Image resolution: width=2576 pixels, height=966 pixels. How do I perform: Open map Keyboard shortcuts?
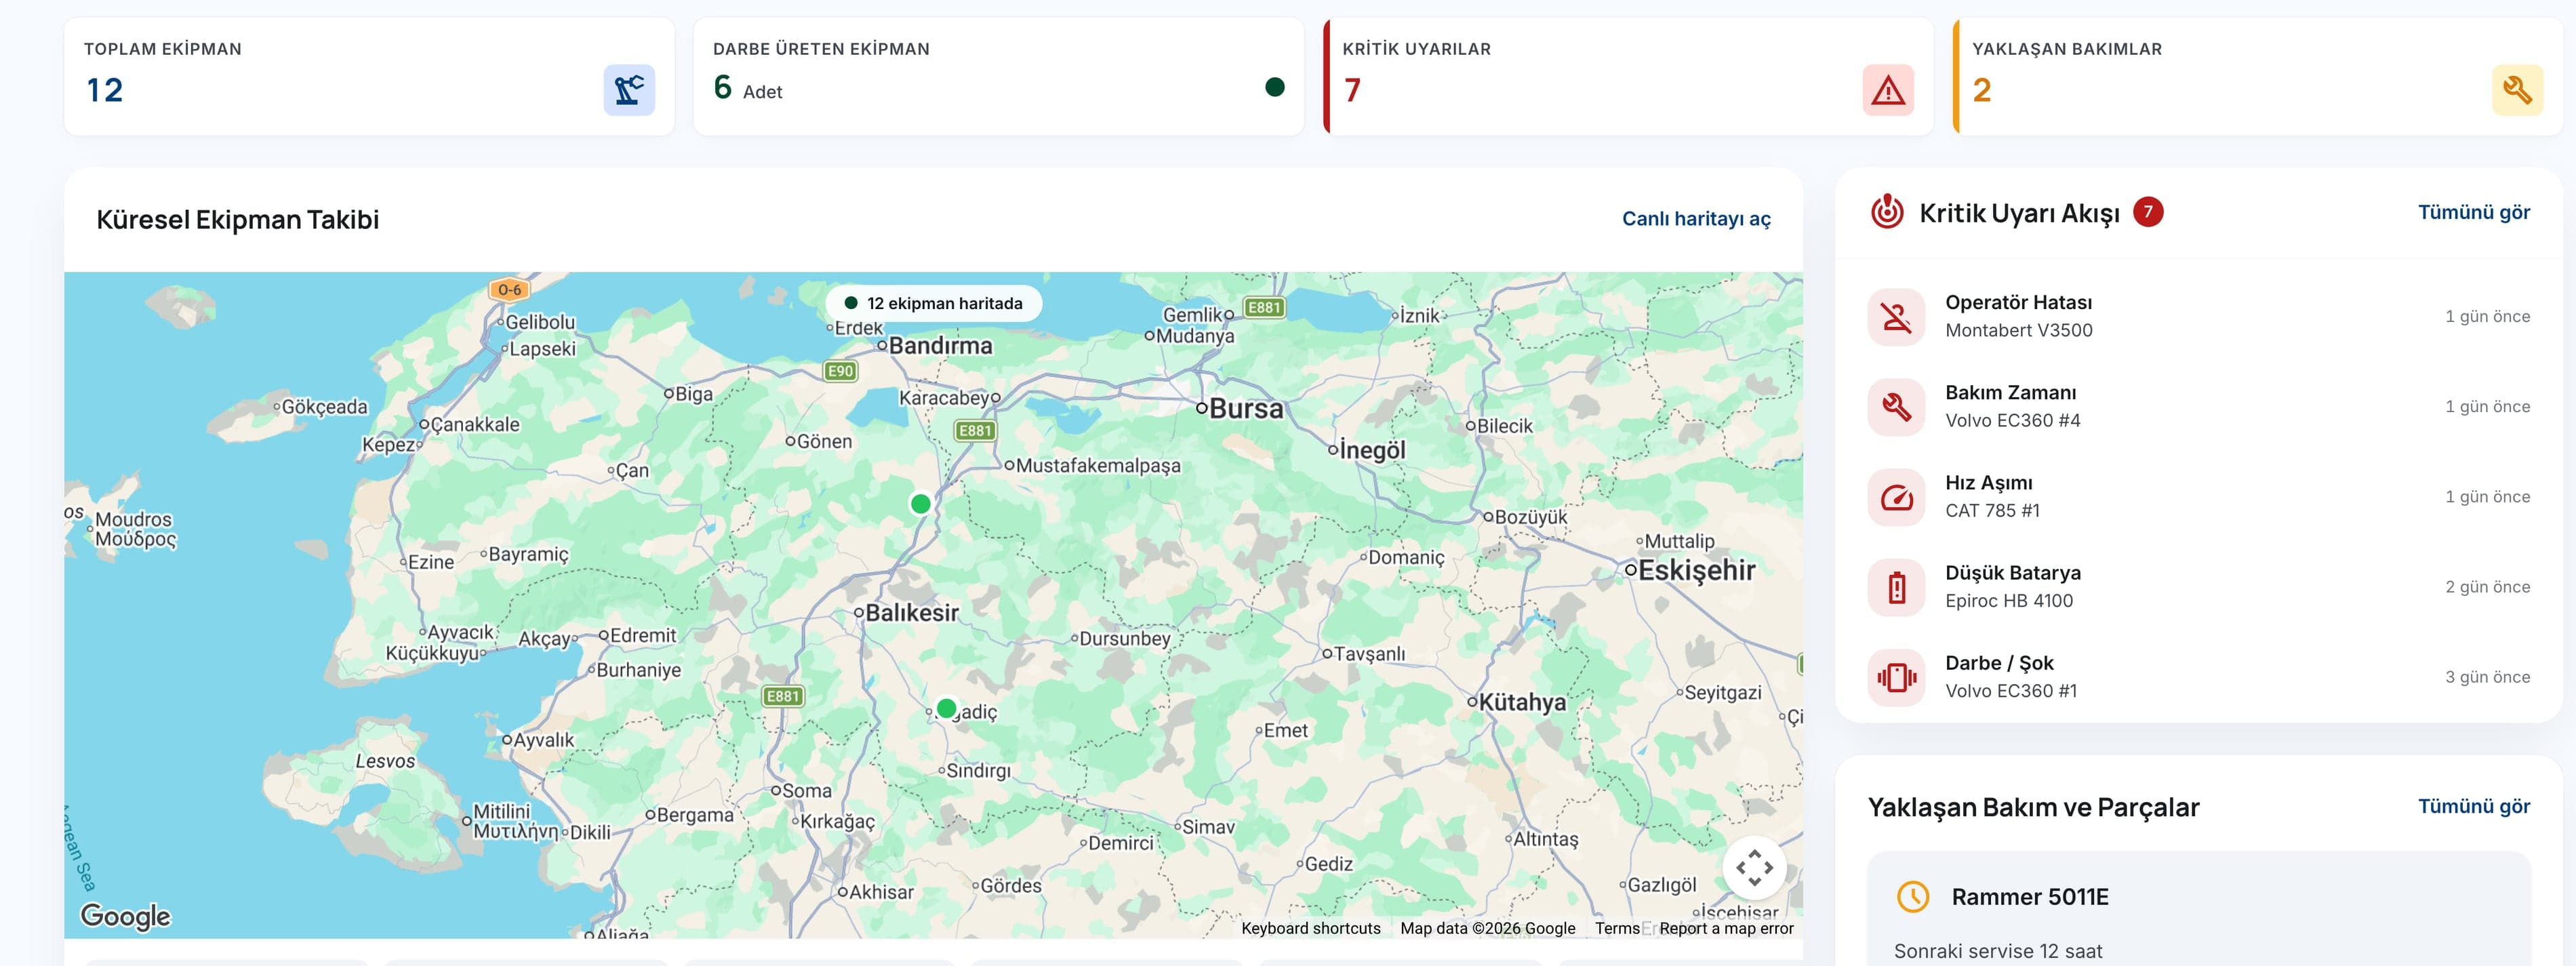(1310, 928)
